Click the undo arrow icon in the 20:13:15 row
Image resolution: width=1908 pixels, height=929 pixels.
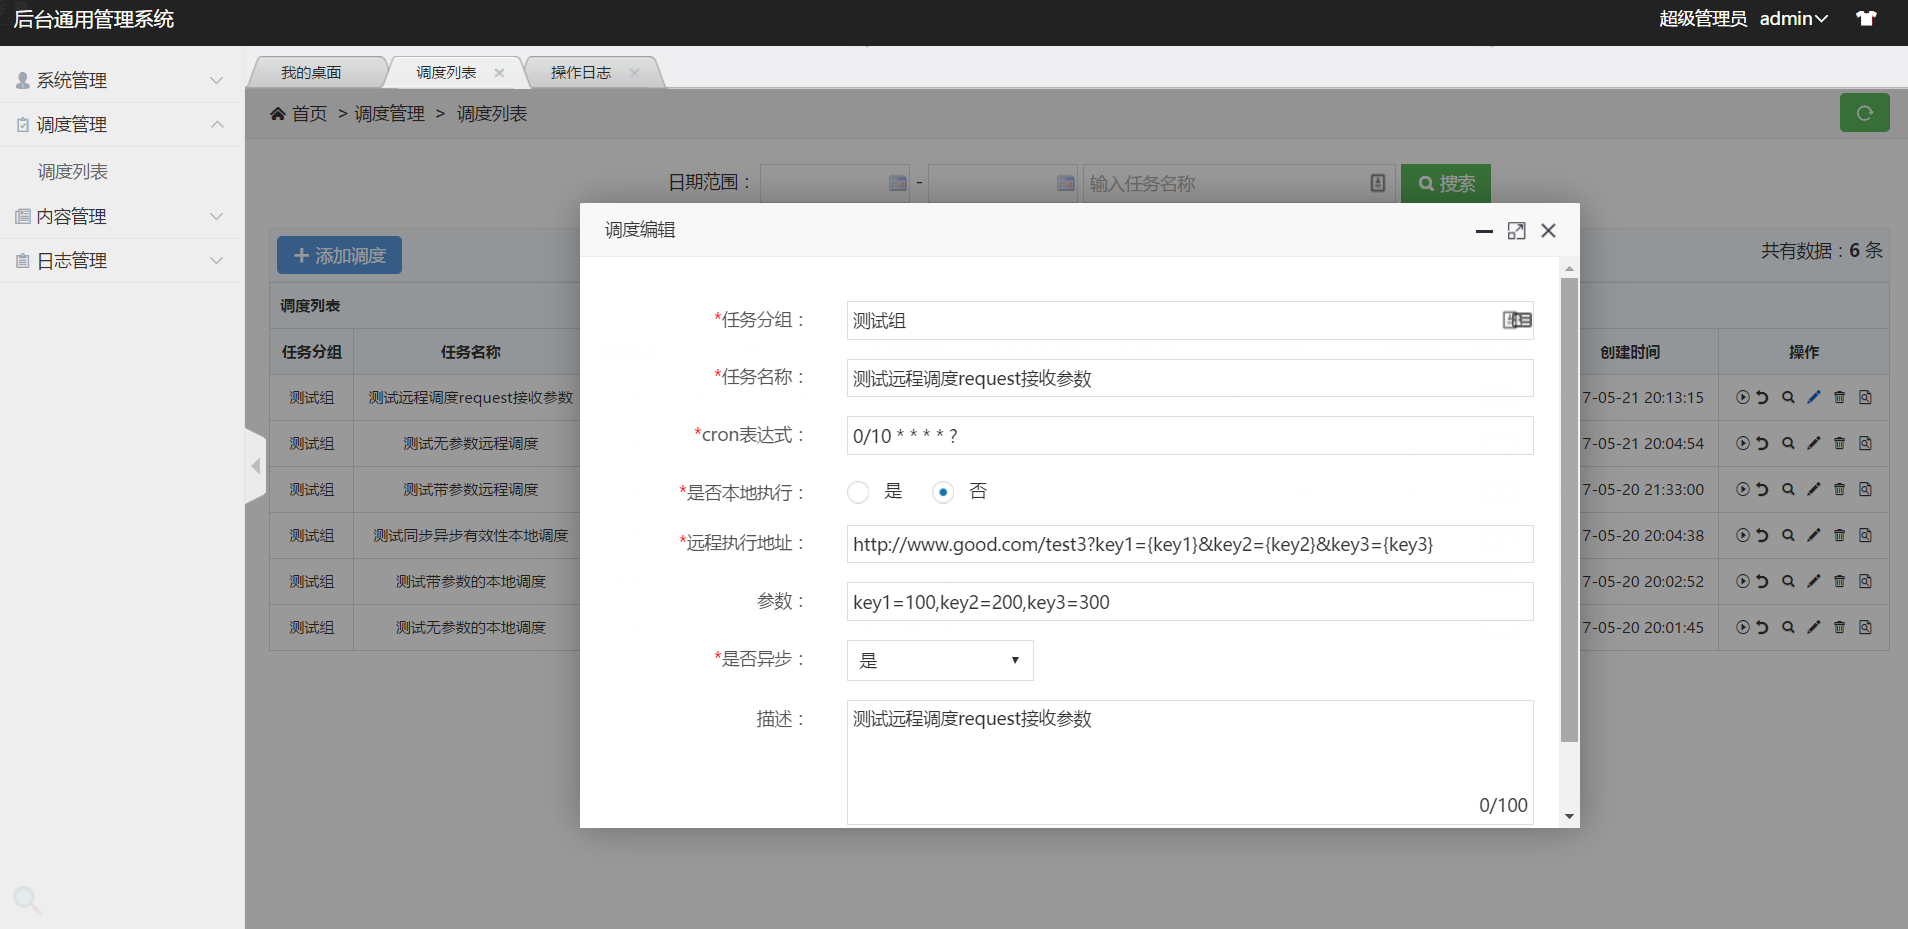point(1762,397)
